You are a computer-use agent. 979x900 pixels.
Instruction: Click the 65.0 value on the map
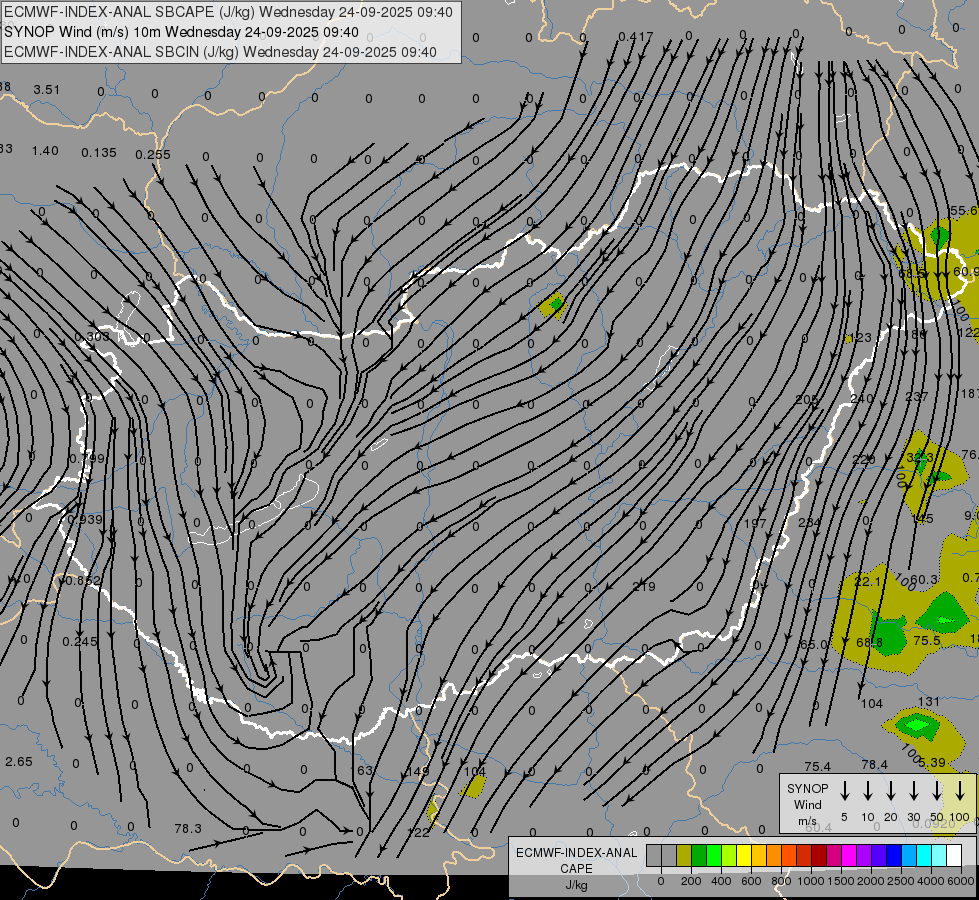[814, 644]
